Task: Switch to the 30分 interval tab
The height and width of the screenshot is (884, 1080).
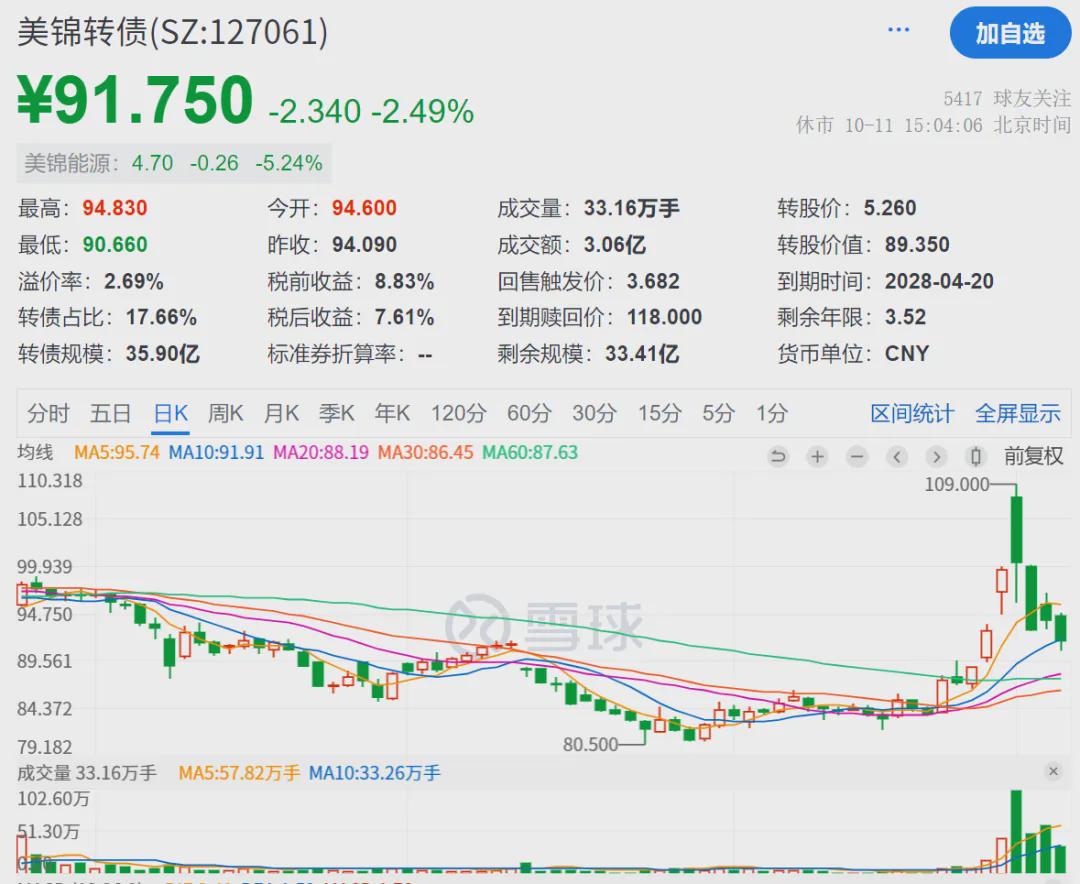Action: pyautogui.click(x=594, y=413)
